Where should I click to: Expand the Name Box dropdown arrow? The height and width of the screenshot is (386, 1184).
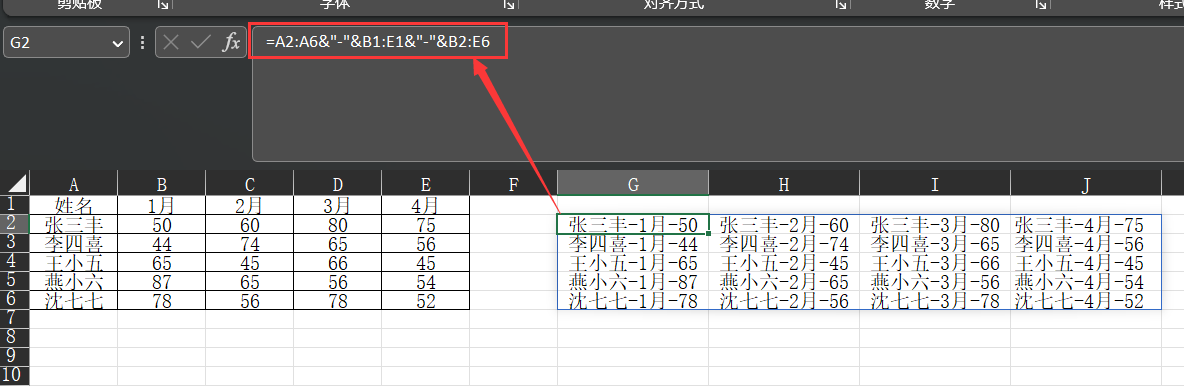pyautogui.click(x=117, y=44)
